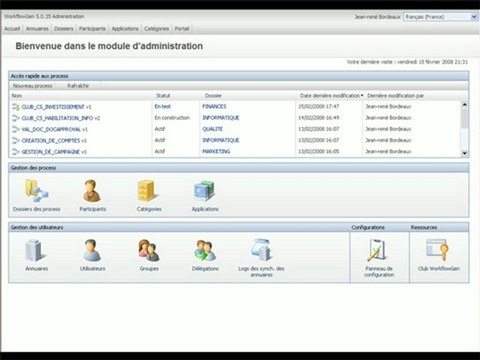Open CLUB_CS_INVESTISSEMENT v1 process link
The height and width of the screenshot is (360, 480).
(56, 107)
